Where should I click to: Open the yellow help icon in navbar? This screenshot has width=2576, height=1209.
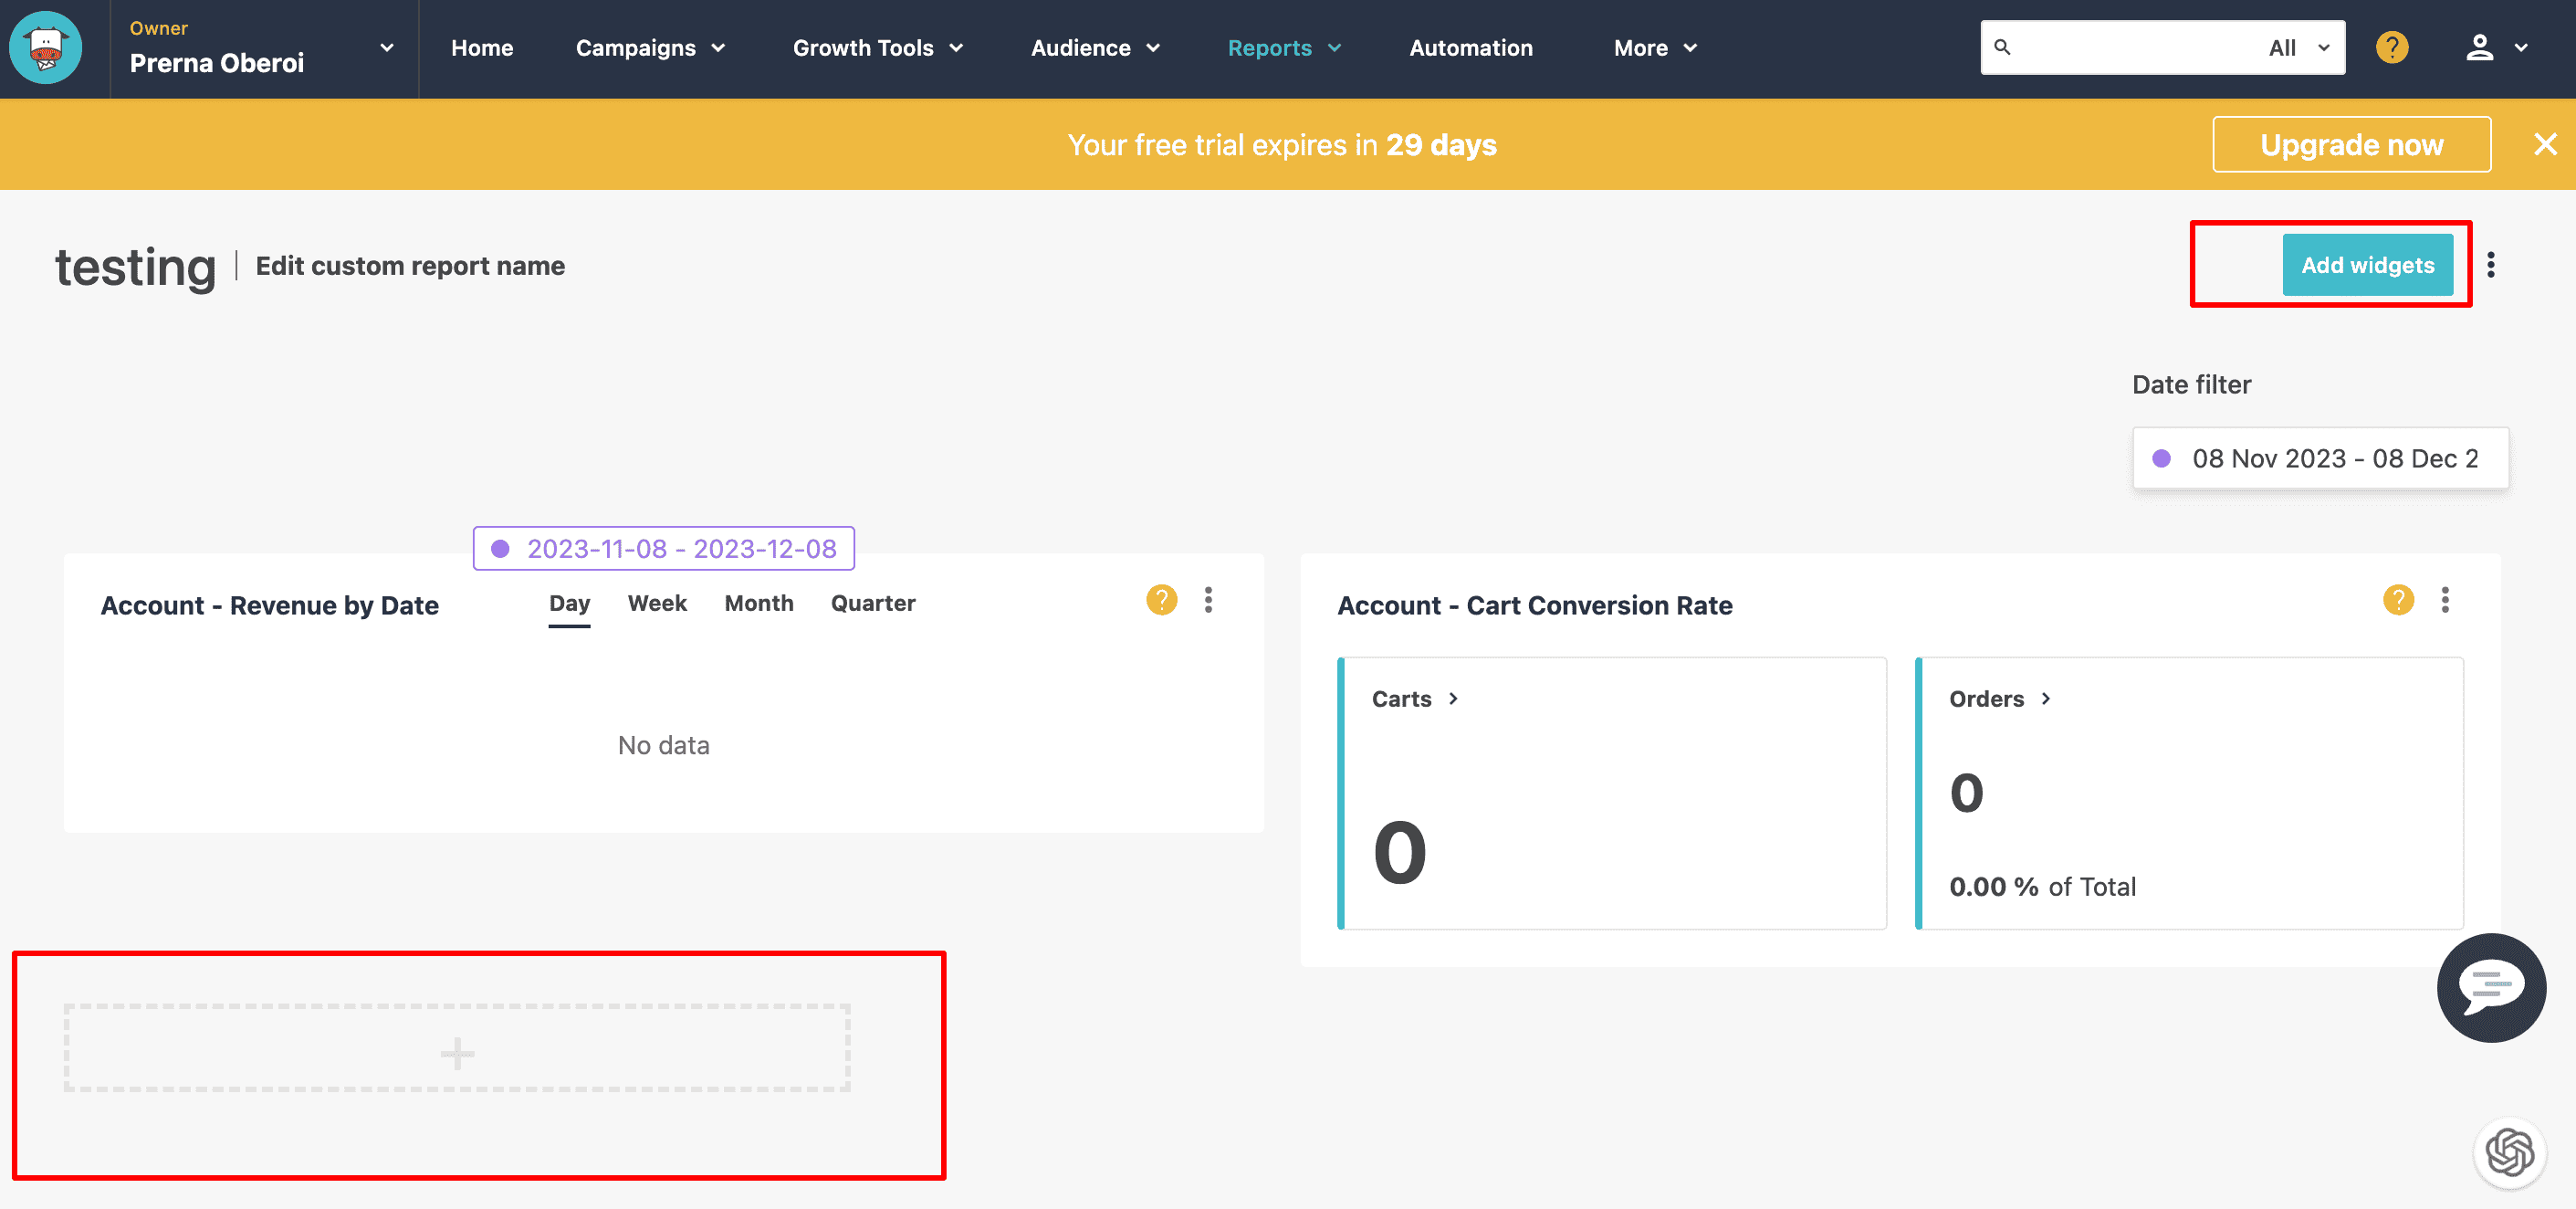point(2391,48)
